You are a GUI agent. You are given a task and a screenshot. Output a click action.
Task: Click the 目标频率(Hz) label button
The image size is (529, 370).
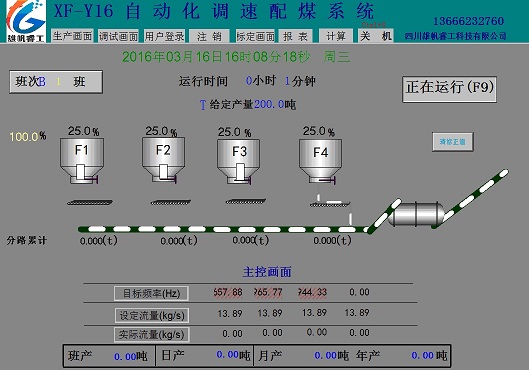coord(151,293)
